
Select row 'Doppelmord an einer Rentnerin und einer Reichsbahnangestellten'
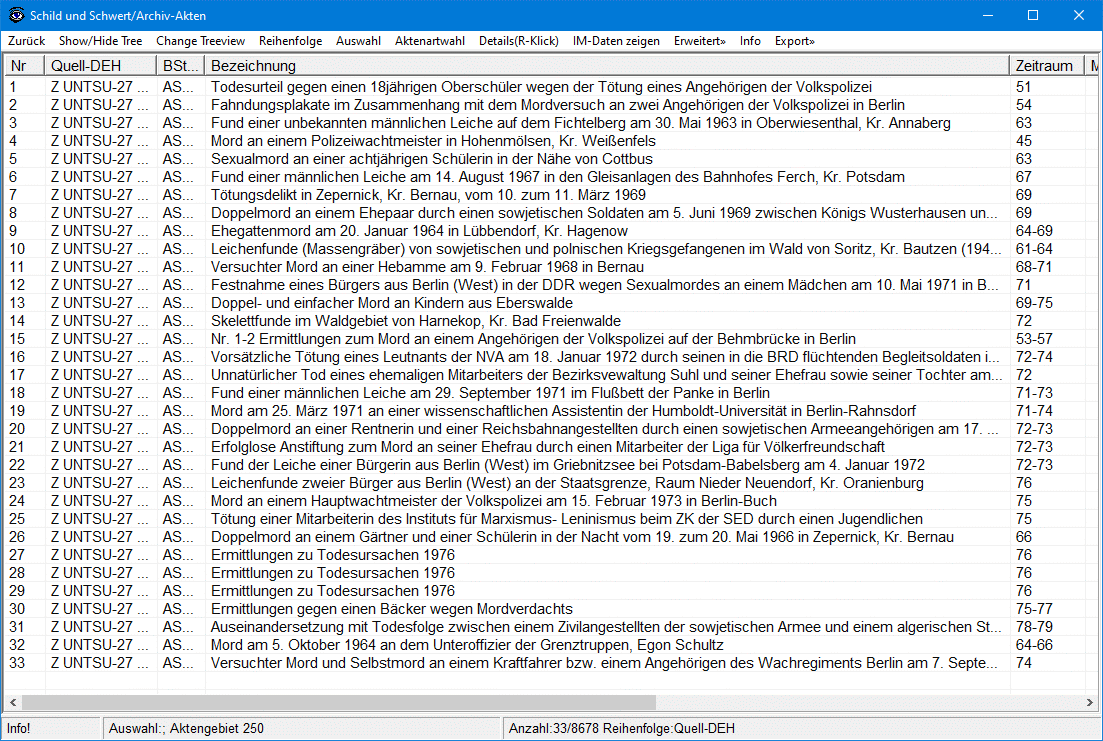pos(550,429)
